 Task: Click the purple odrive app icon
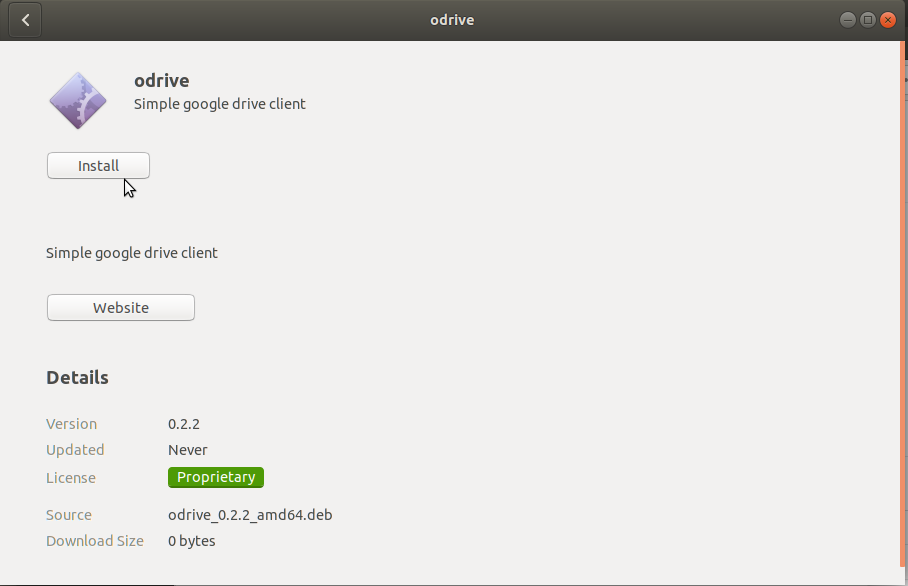78,101
